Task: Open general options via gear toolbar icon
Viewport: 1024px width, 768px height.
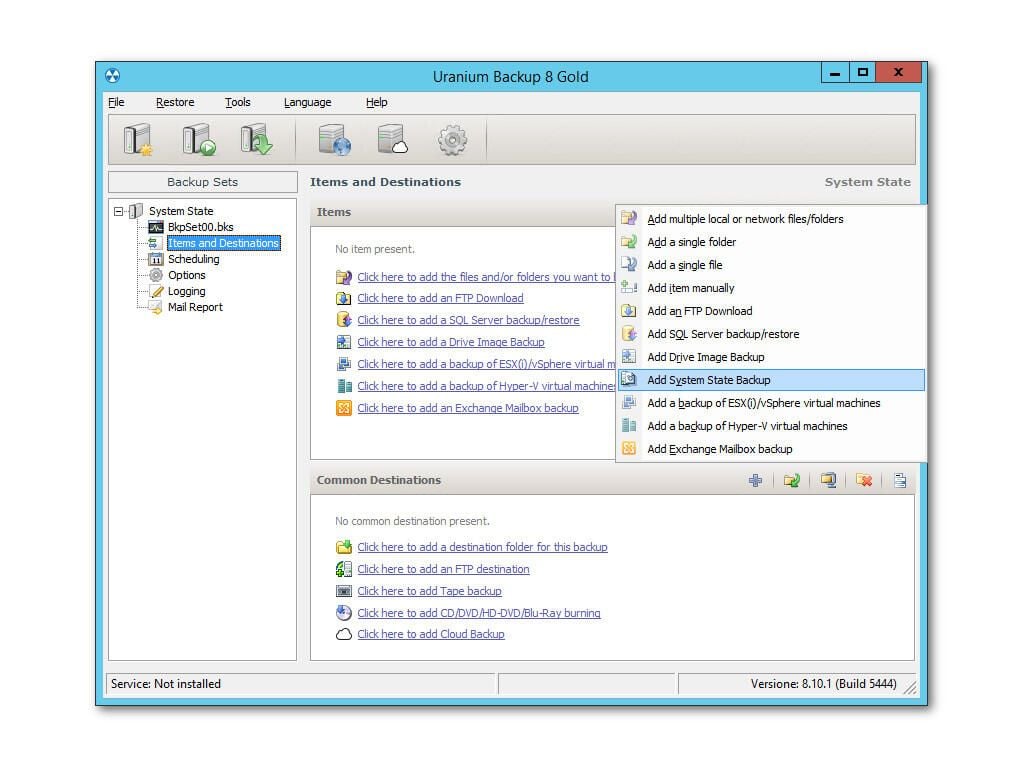Action: tap(453, 140)
